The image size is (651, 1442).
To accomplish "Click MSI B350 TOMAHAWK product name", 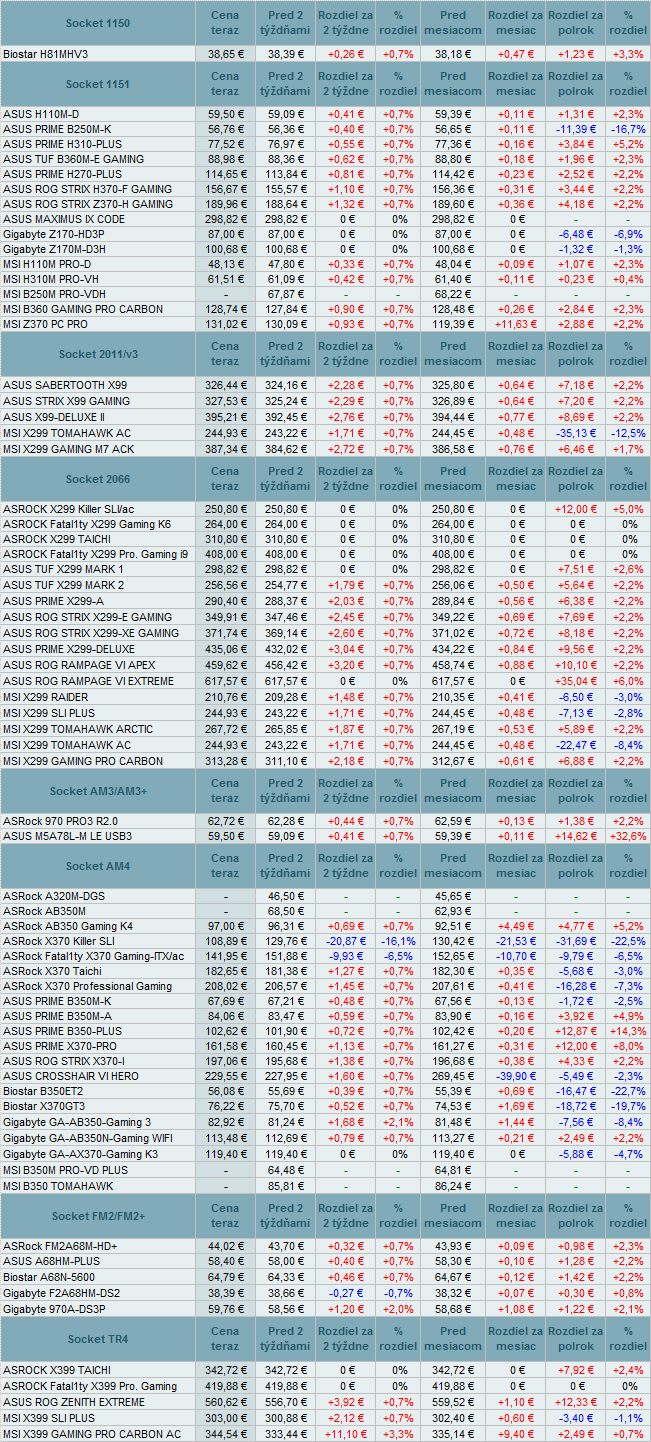I will coord(58,1186).
